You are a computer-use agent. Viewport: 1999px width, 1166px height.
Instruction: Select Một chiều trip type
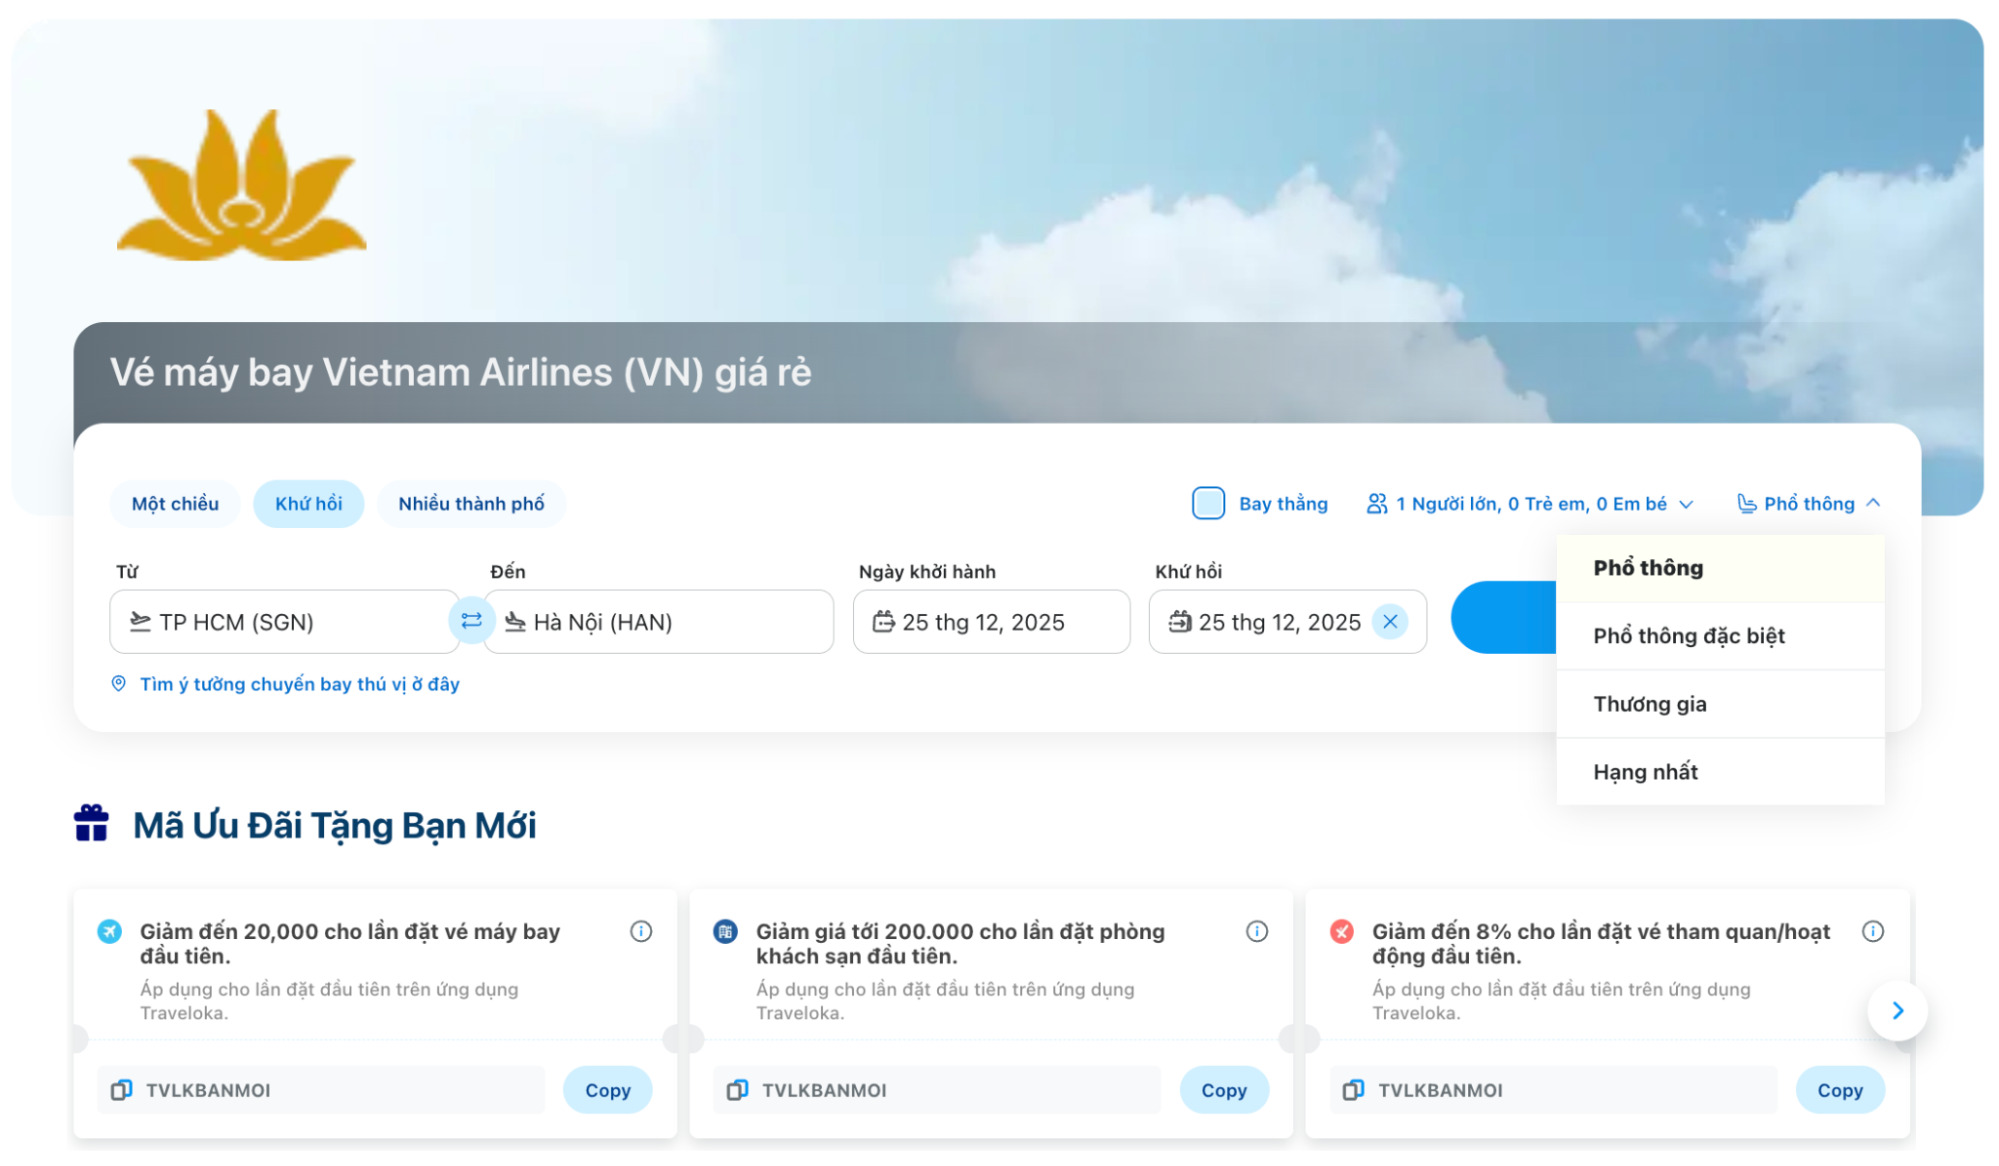point(175,503)
